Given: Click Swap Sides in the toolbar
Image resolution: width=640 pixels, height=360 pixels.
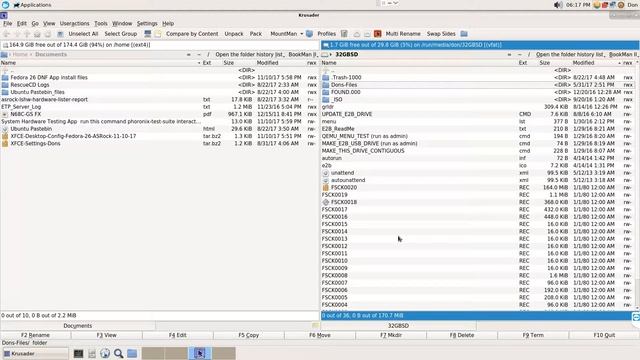Looking at the screenshot, I should coord(441,34).
